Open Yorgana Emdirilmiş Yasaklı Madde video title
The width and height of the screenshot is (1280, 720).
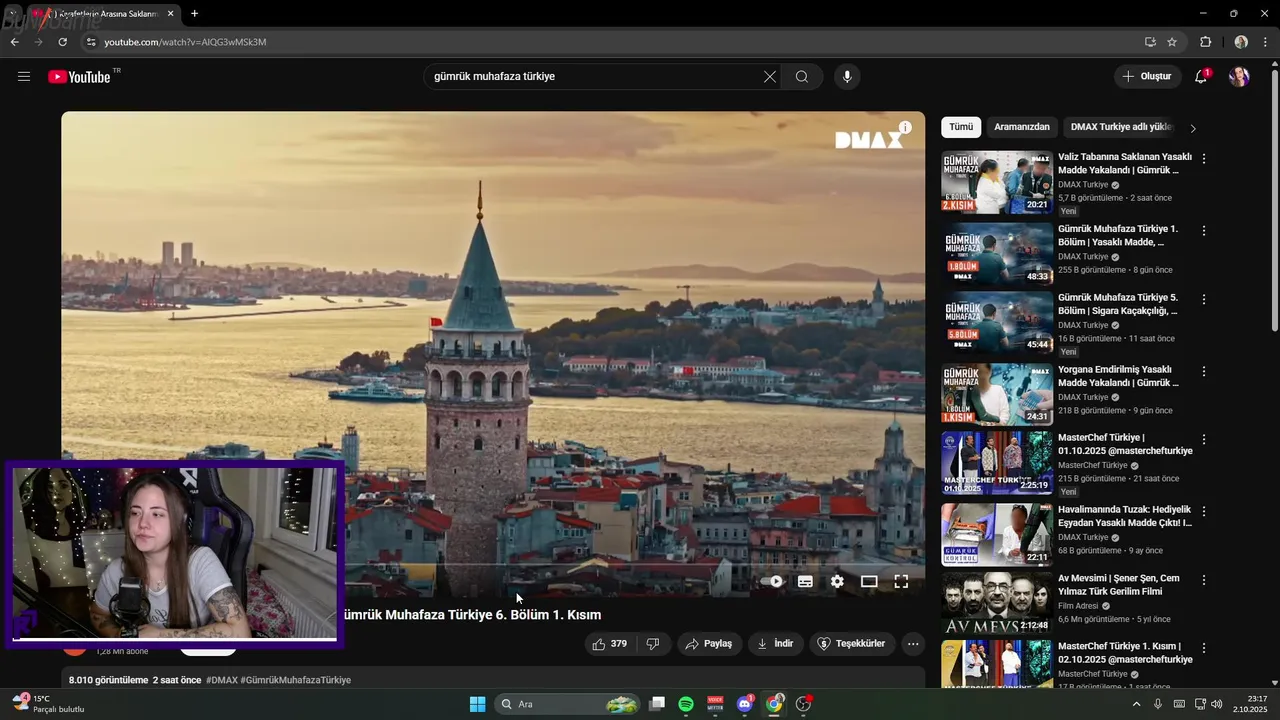click(x=1118, y=376)
